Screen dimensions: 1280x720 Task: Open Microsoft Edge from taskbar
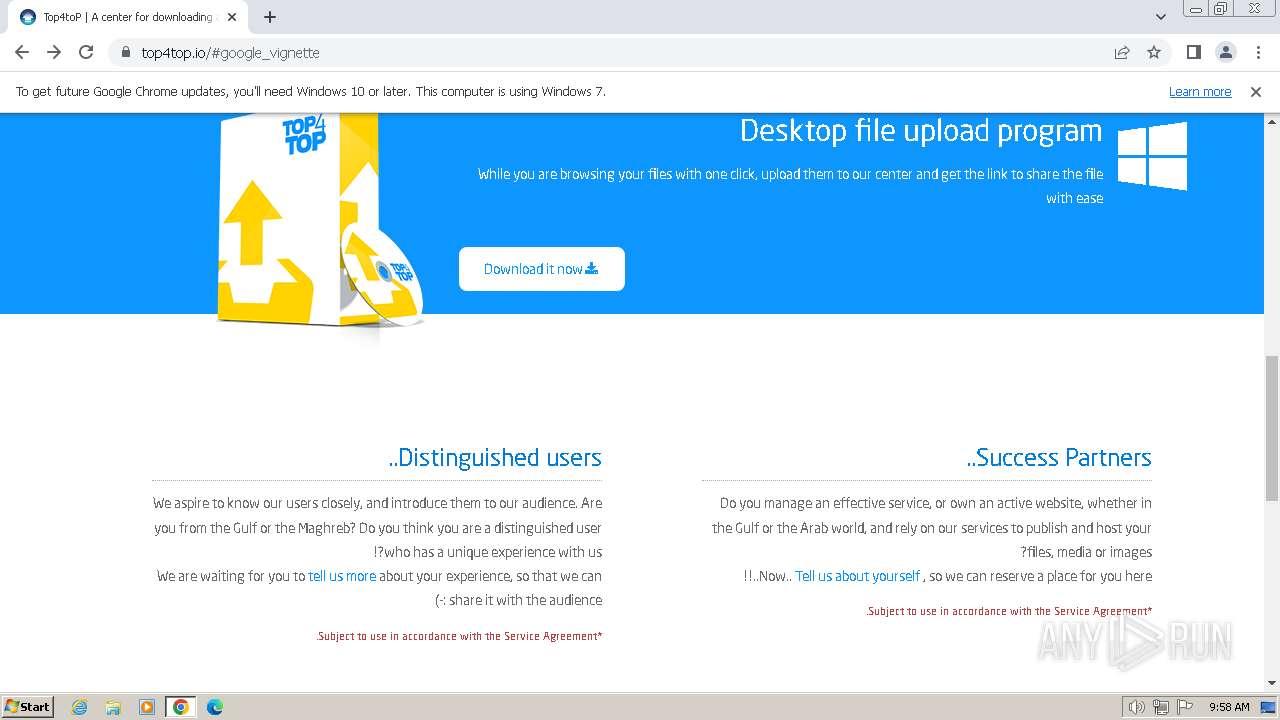[x=215, y=707]
